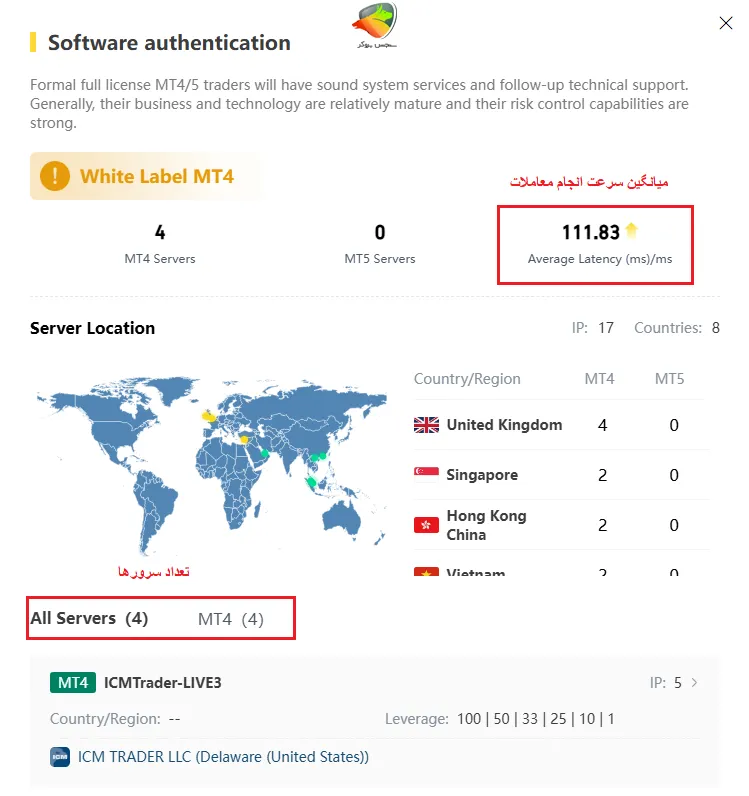Click the United Kingdom flag icon
The height and width of the screenshot is (796, 749).
tap(426, 425)
